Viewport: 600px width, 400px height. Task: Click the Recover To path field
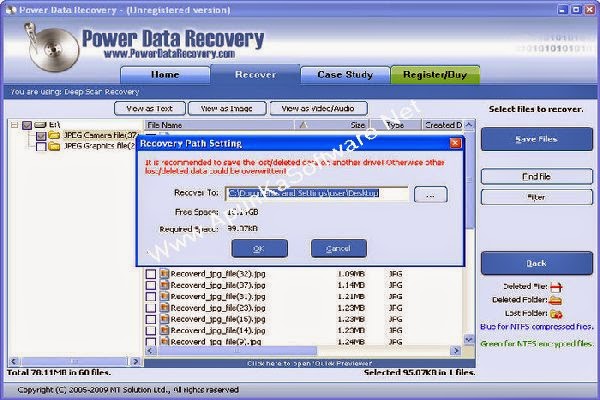(317, 194)
